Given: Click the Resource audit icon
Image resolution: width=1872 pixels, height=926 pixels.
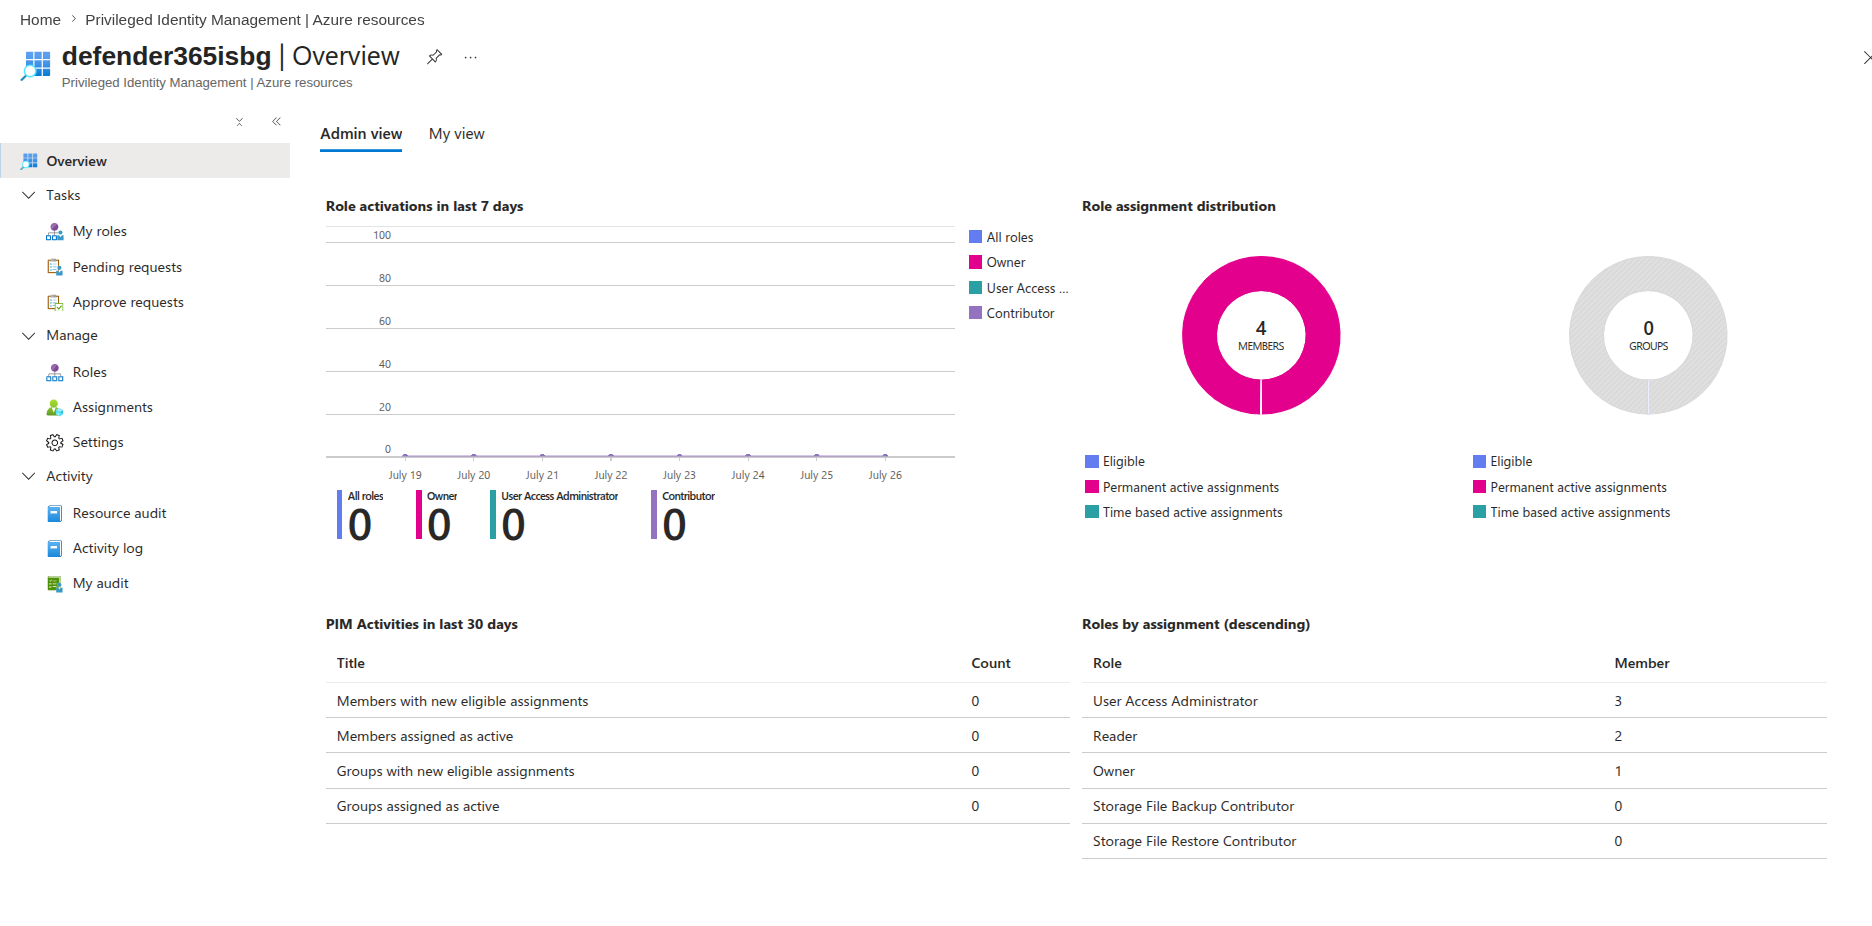Looking at the screenshot, I should tap(55, 513).
